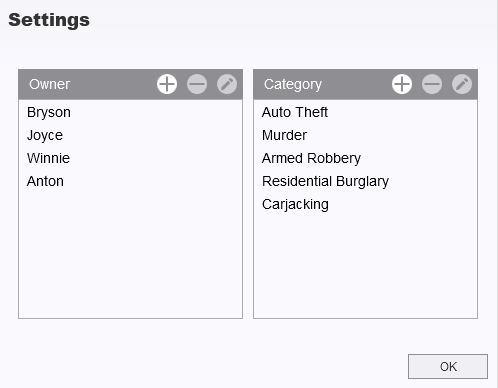498x388 pixels.
Task: Select the Auto Theft category
Action: (x=365, y=112)
